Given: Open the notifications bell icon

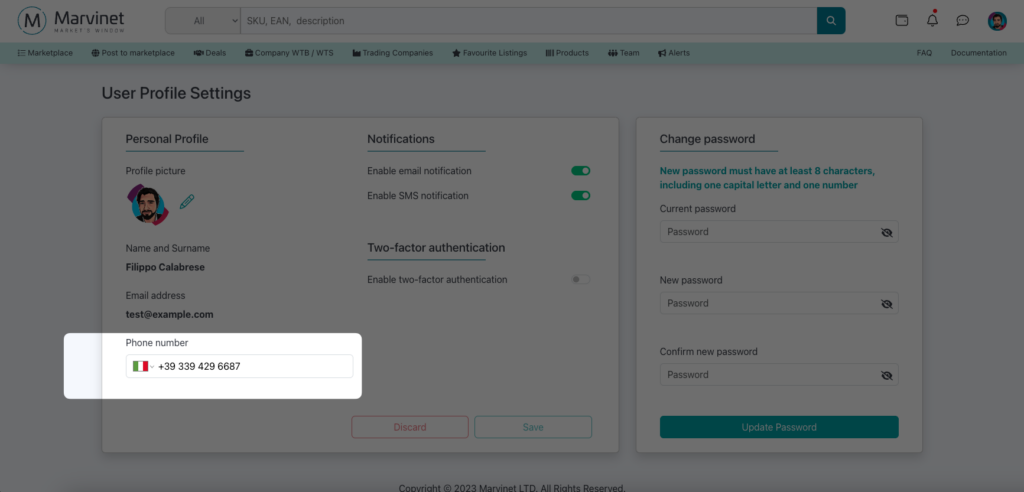Looking at the screenshot, I should coord(932,20).
